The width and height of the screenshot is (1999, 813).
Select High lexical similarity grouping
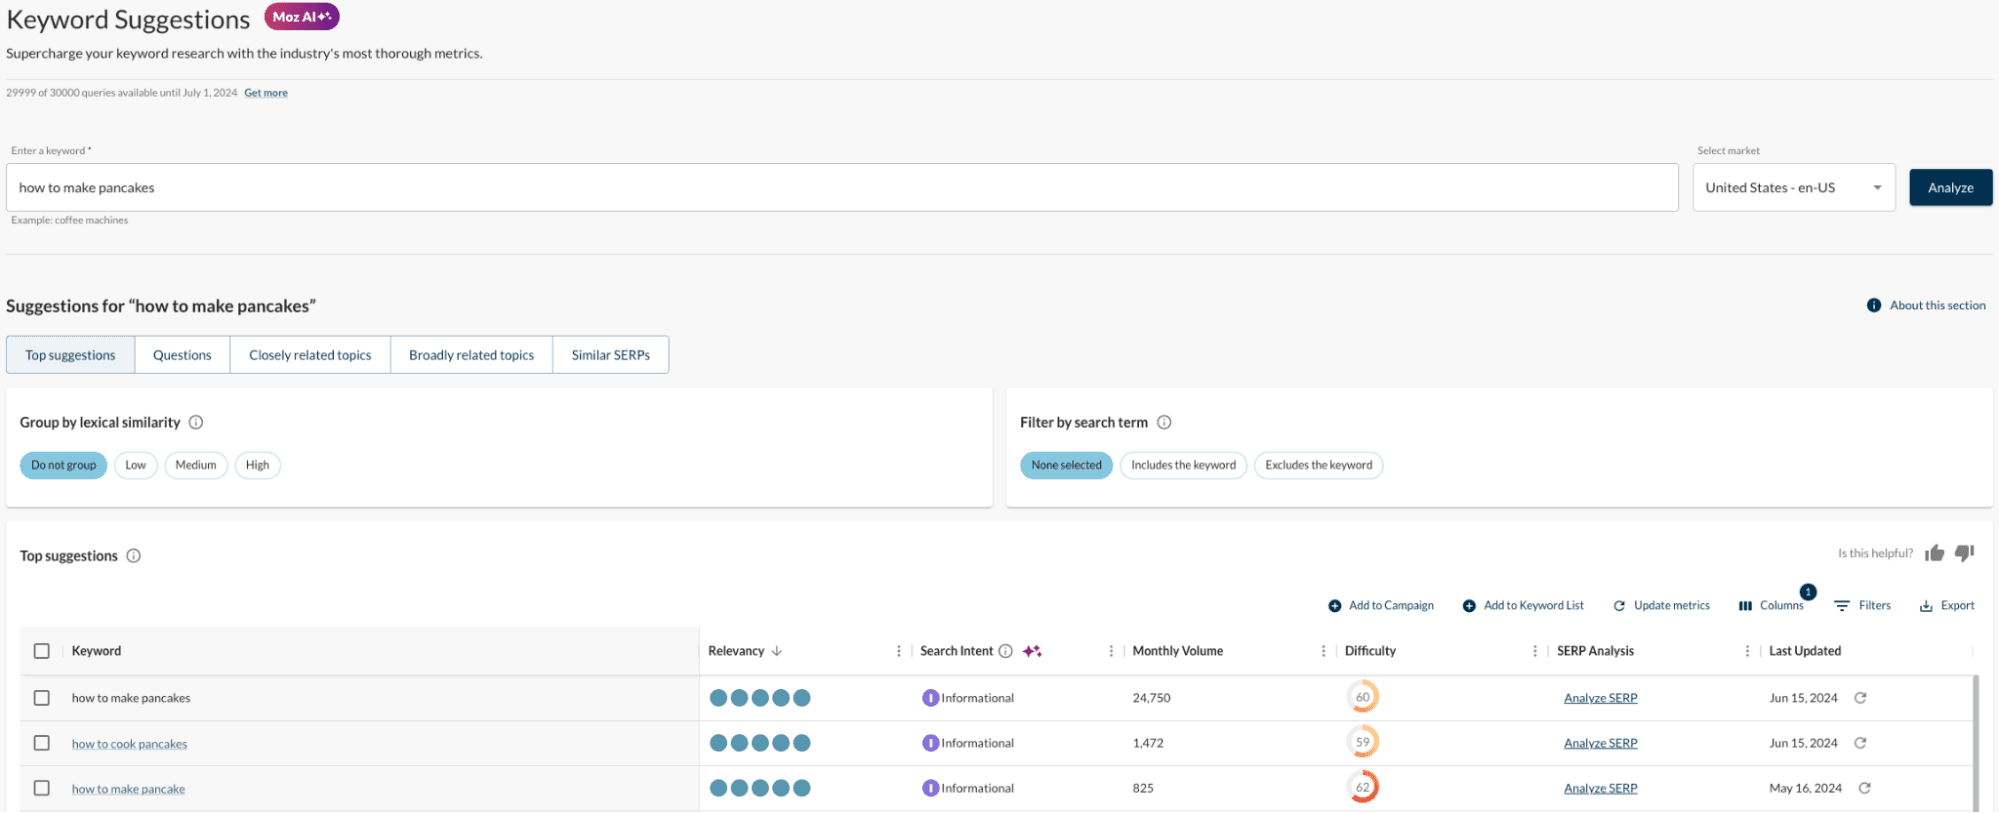click(257, 465)
